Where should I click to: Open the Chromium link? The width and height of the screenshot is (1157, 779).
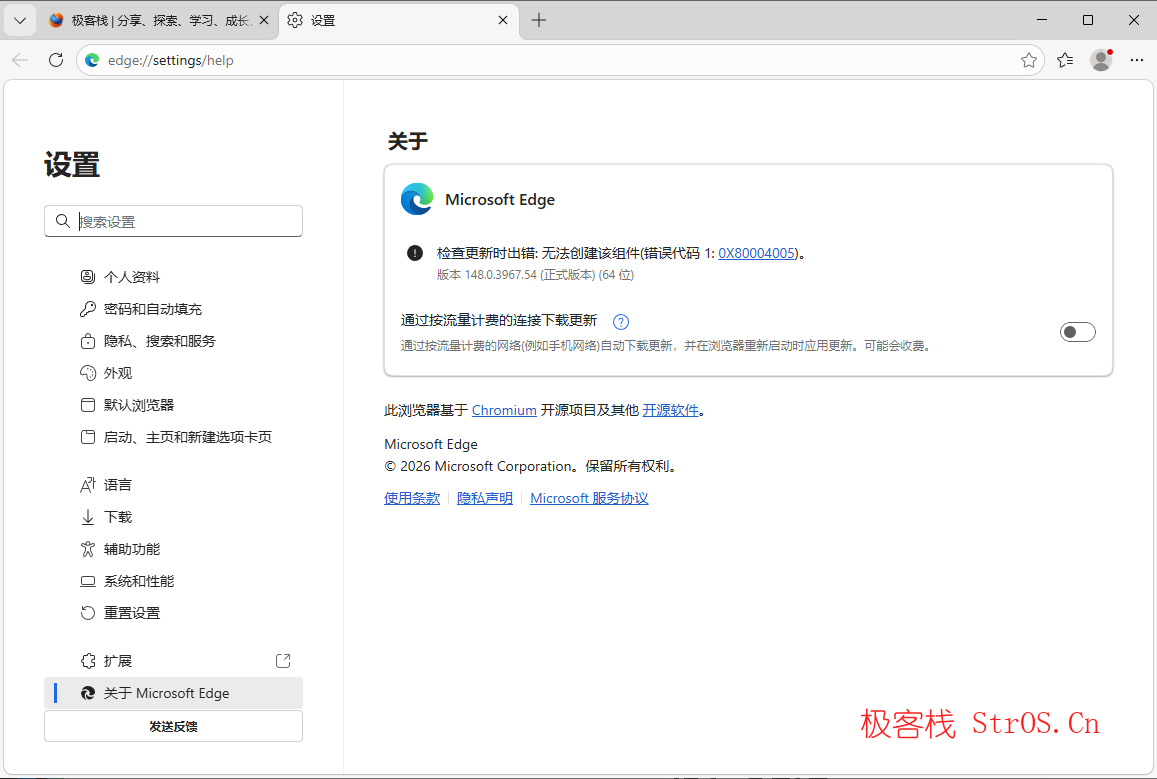pyautogui.click(x=504, y=411)
